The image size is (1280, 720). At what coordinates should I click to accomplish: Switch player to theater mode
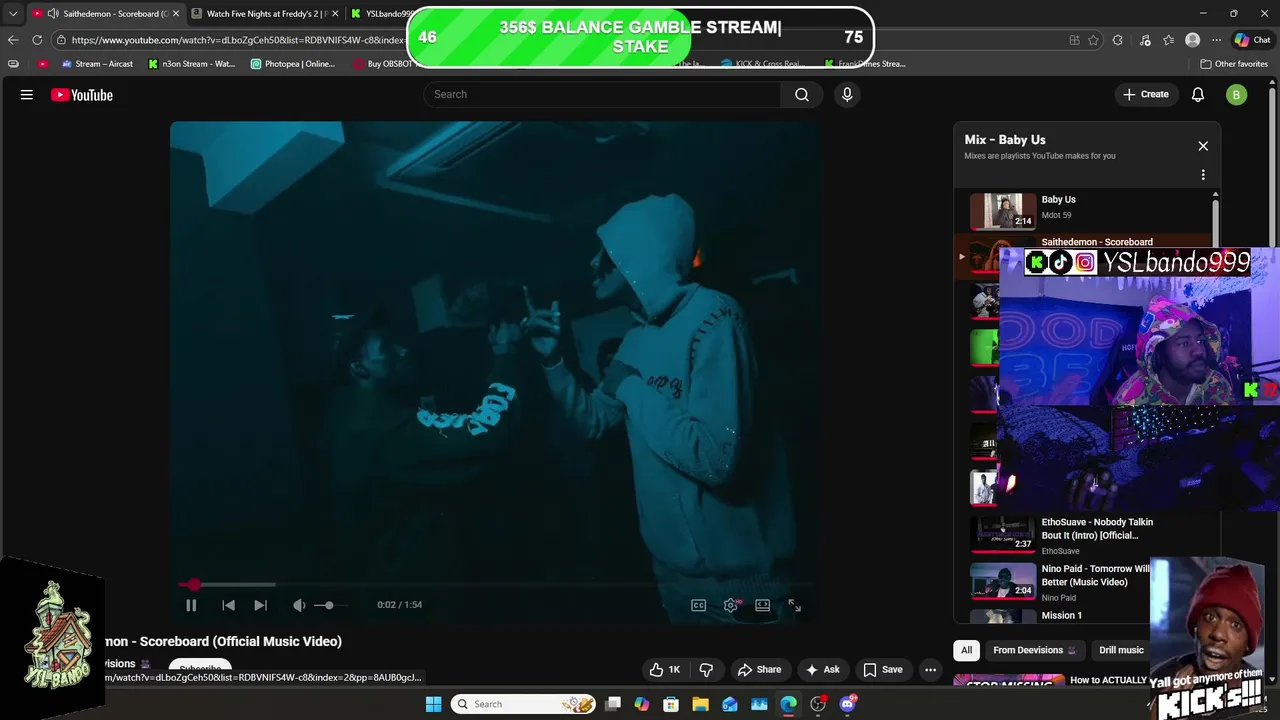coord(762,605)
